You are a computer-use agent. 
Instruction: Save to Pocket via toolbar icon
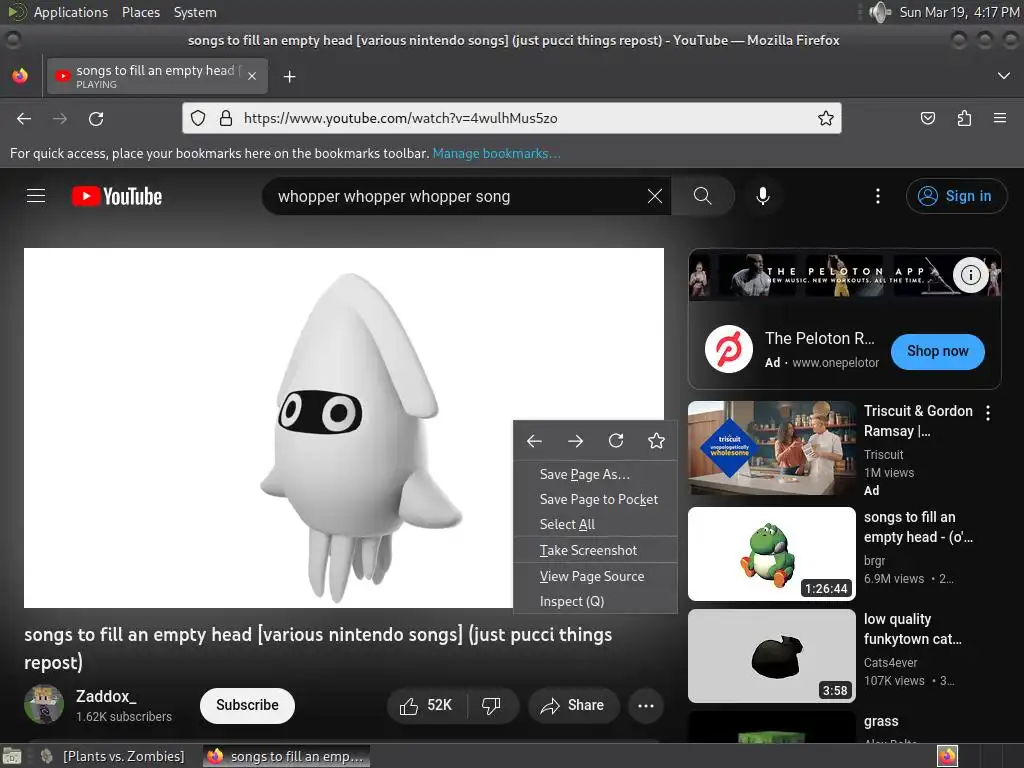927,118
